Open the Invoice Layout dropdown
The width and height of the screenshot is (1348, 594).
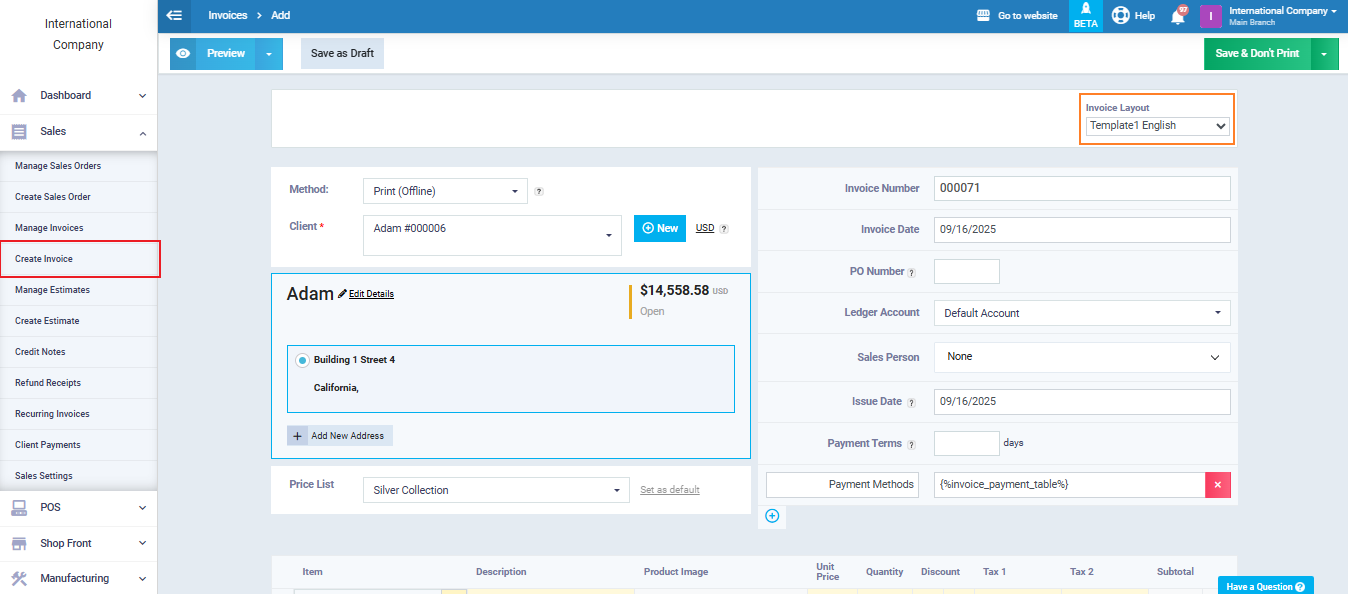click(1157, 126)
